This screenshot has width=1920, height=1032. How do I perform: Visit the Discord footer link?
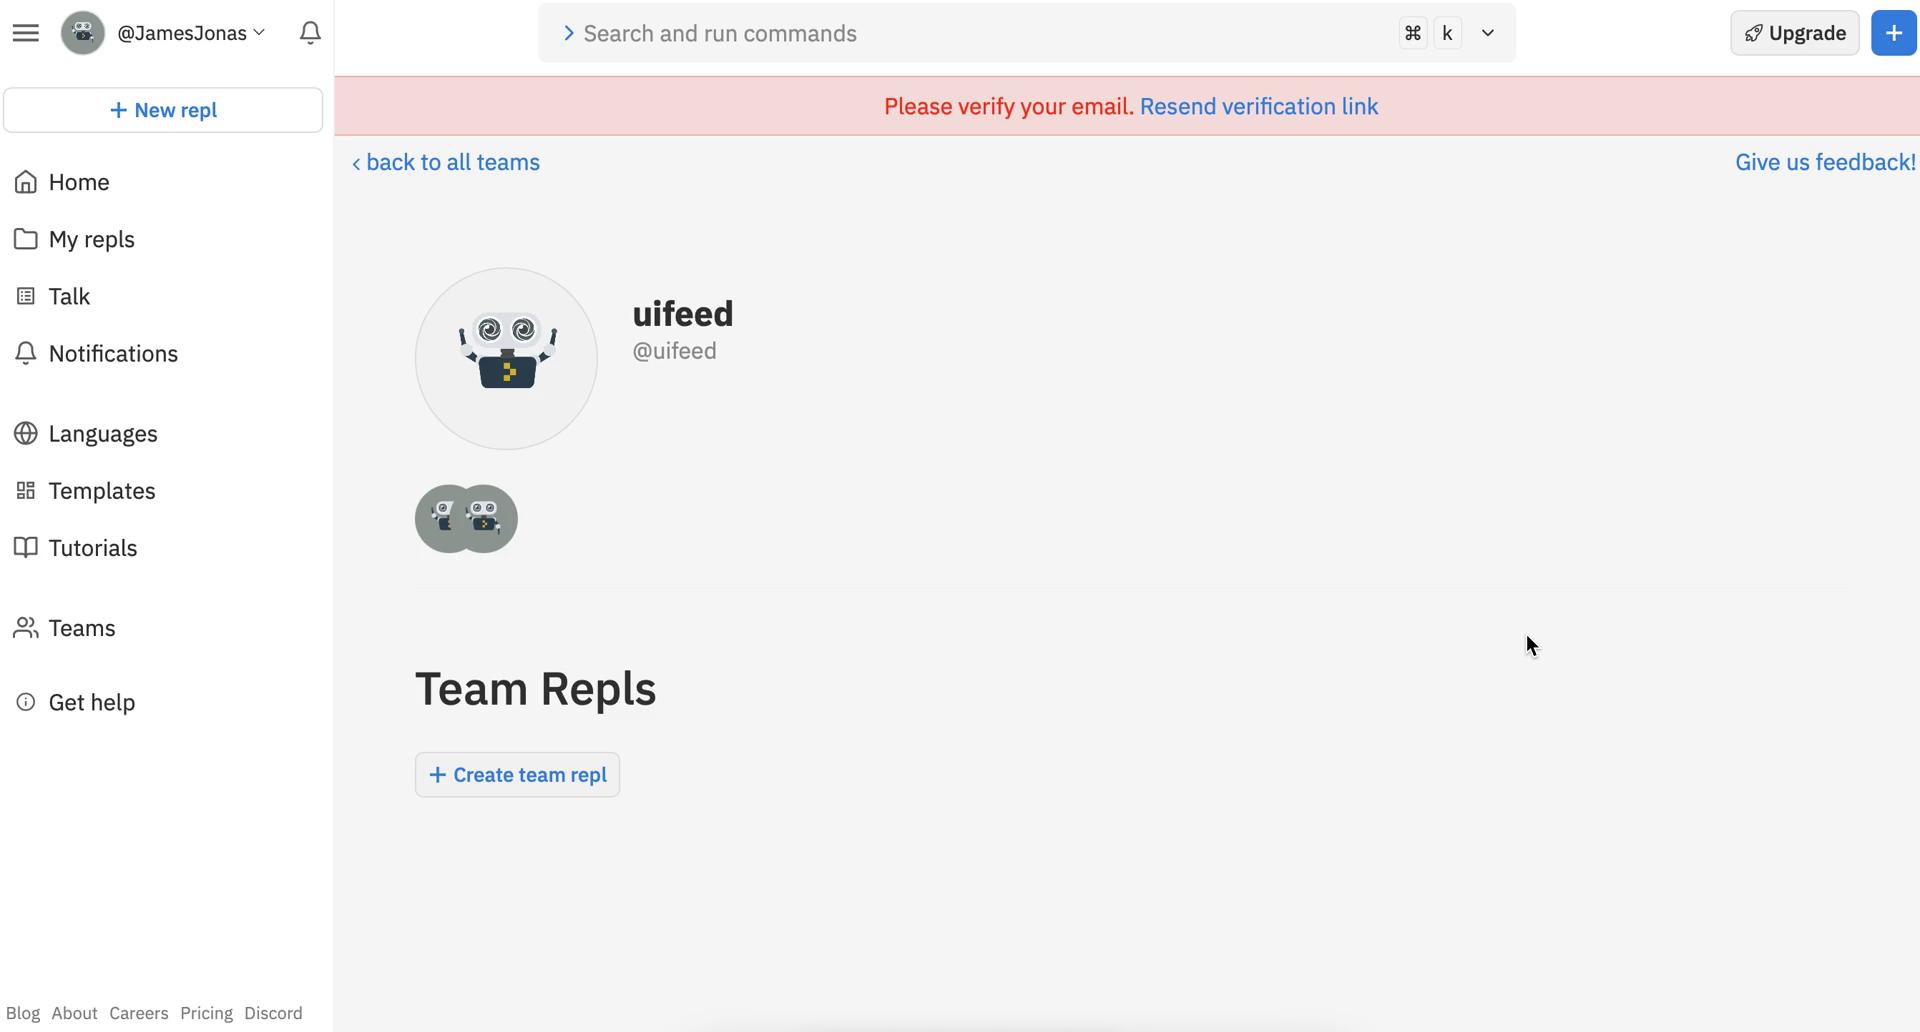pyautogui.click(x=272, y=1013)
